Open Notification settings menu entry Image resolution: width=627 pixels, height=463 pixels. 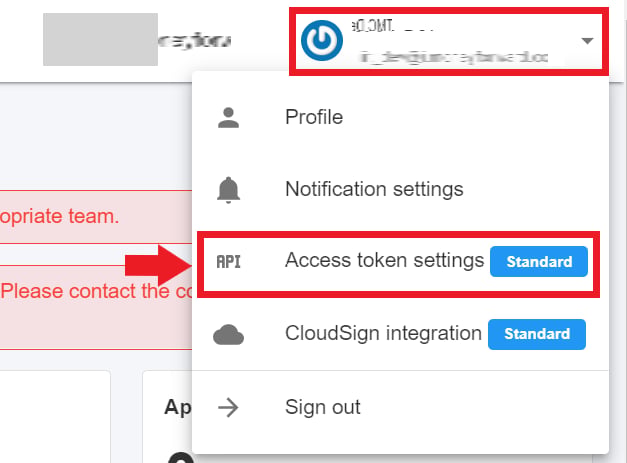tap(400, 189)
